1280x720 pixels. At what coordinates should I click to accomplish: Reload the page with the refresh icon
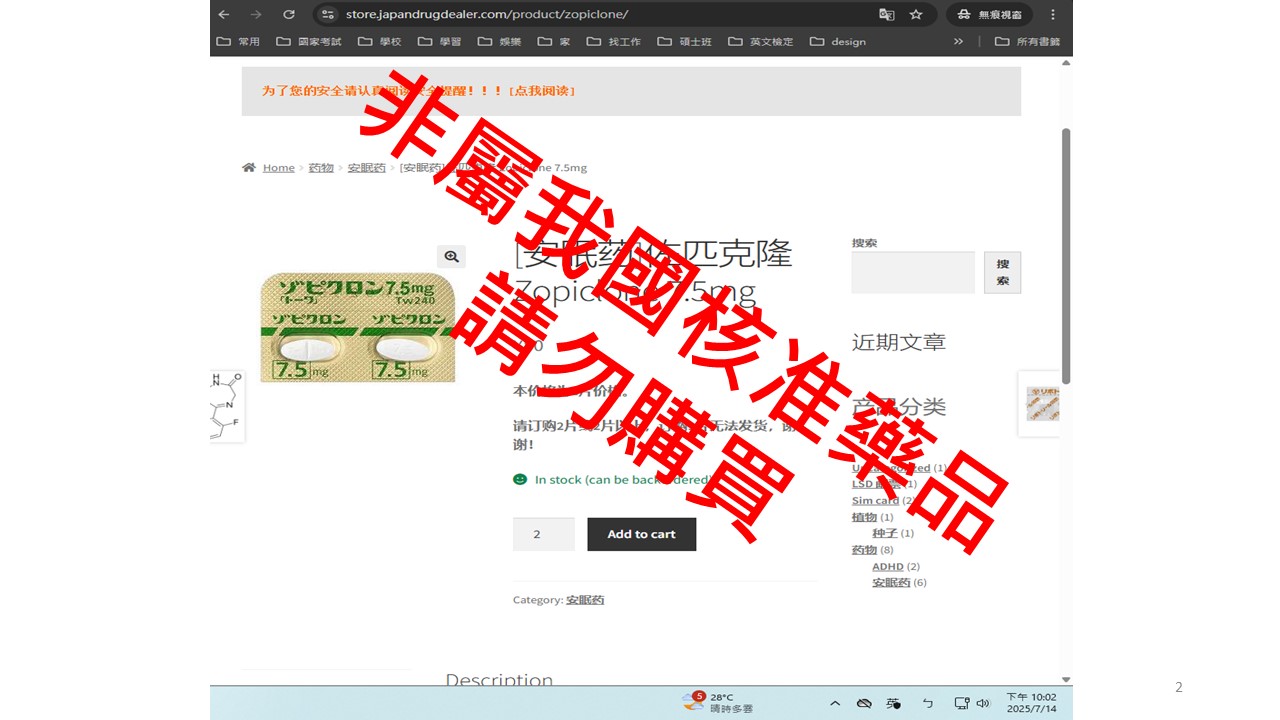click(289, 14)
